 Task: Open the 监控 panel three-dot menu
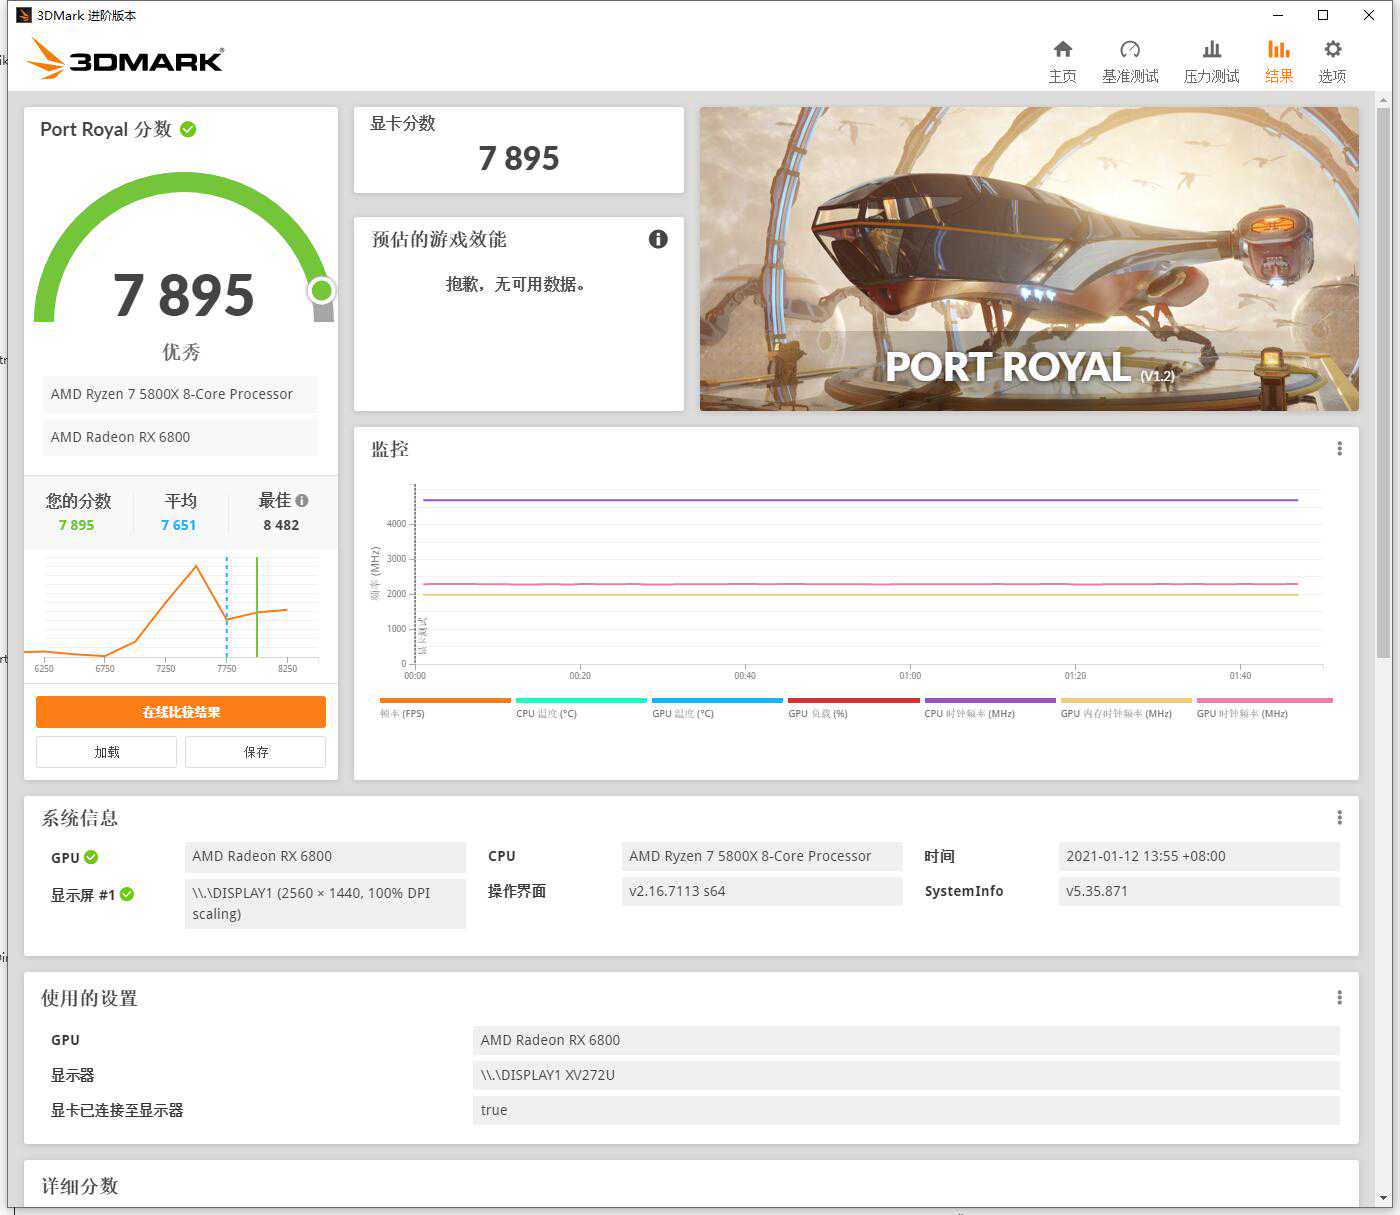tap(1339, 449)
